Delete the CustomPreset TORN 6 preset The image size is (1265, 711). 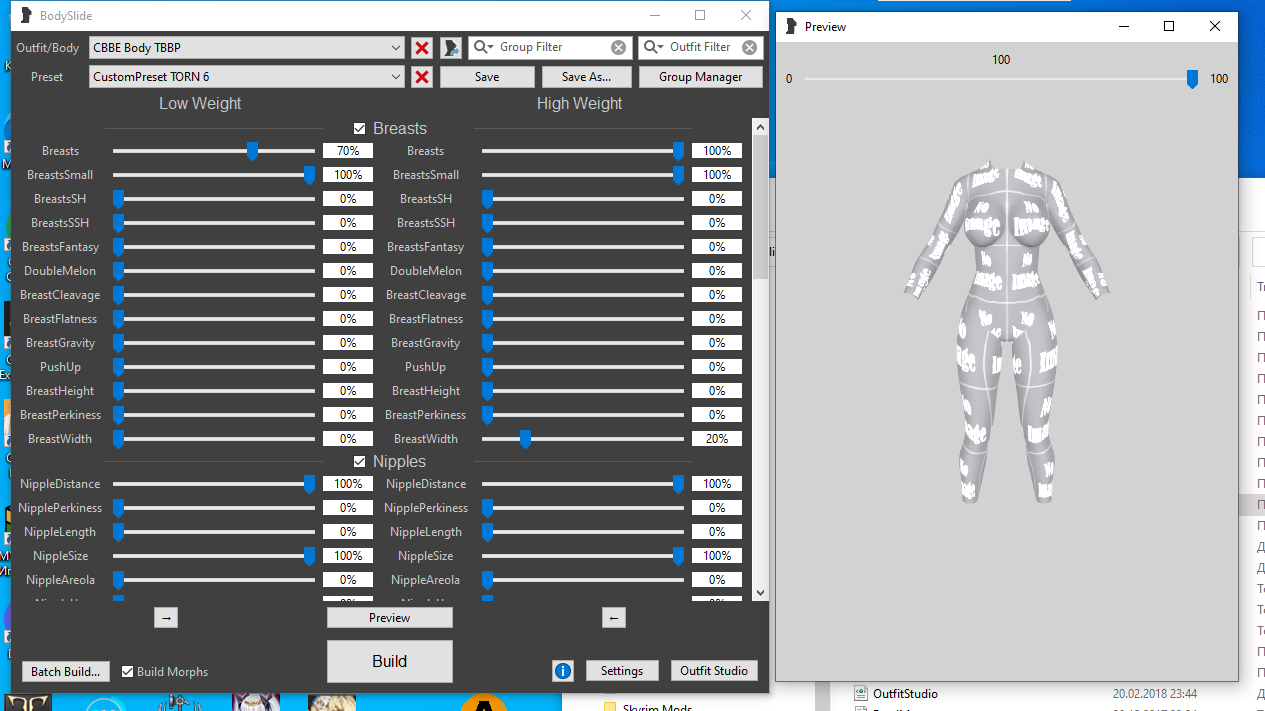point(422,77)
